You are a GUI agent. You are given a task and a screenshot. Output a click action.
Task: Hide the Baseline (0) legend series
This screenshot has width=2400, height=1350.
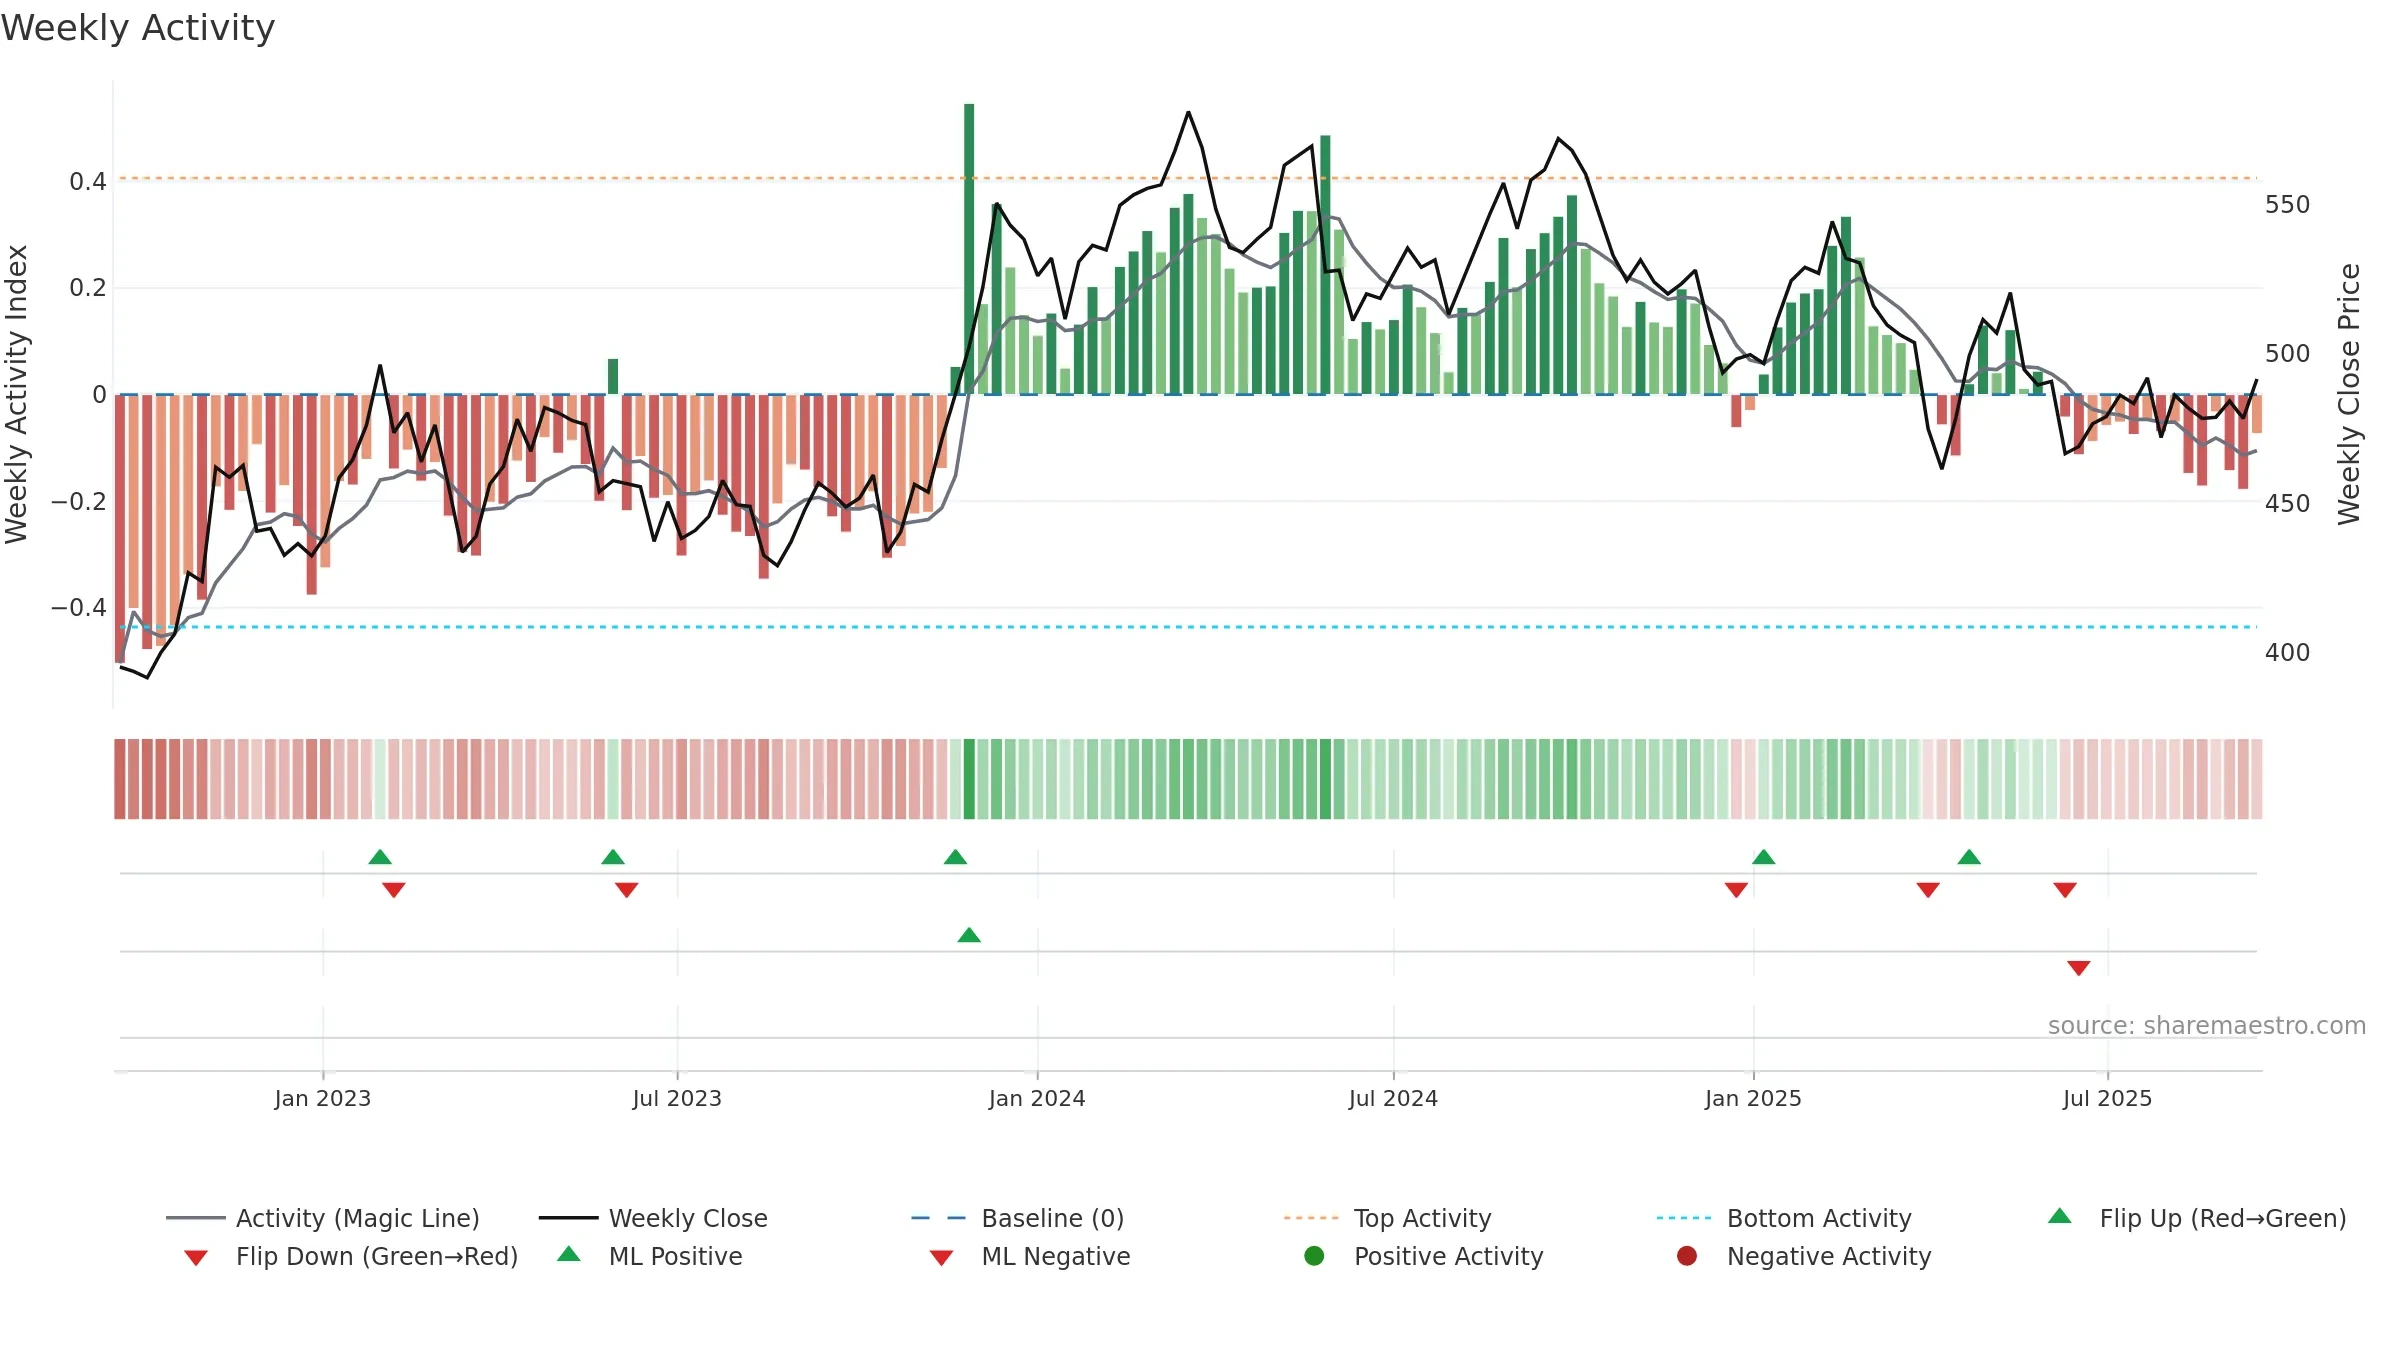click(1018, 1218)
